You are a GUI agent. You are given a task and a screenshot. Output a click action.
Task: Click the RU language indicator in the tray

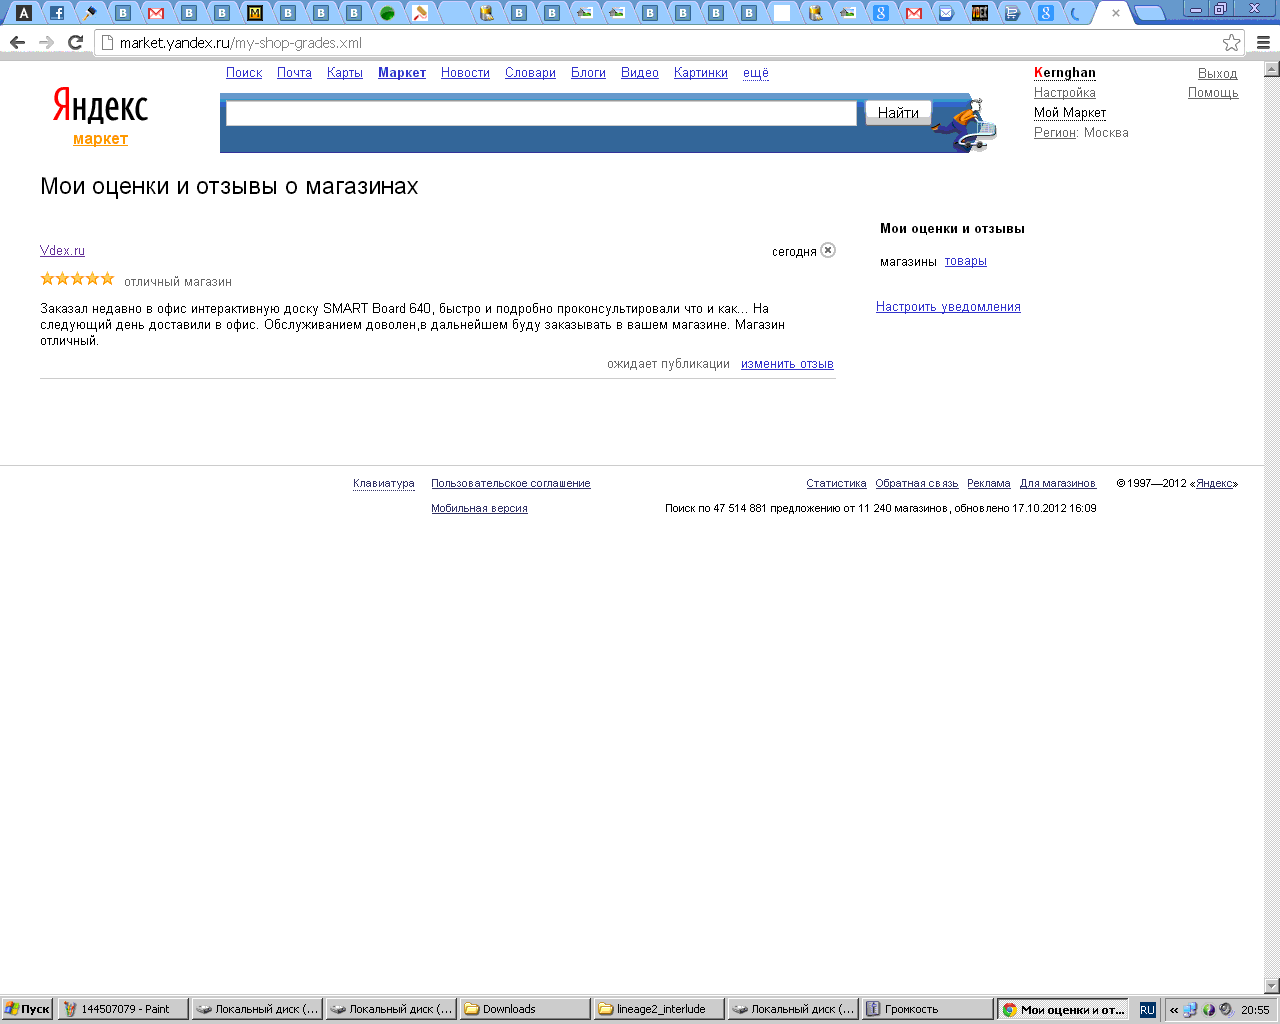1147,1010
